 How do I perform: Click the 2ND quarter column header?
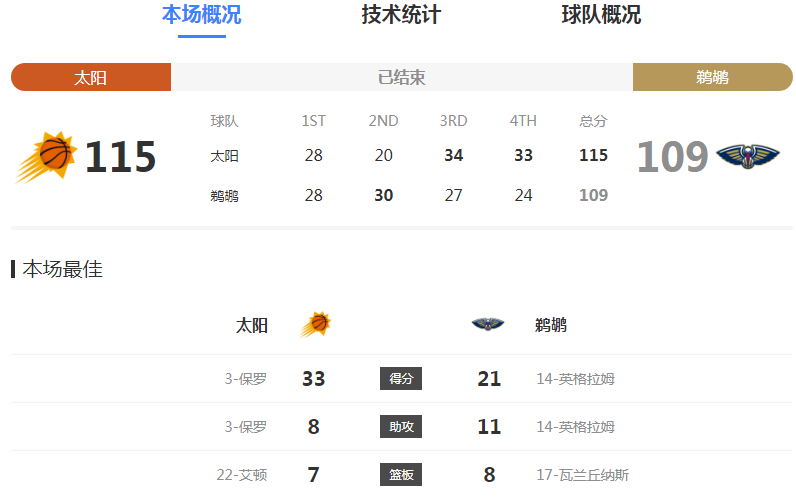coord(383,121)
